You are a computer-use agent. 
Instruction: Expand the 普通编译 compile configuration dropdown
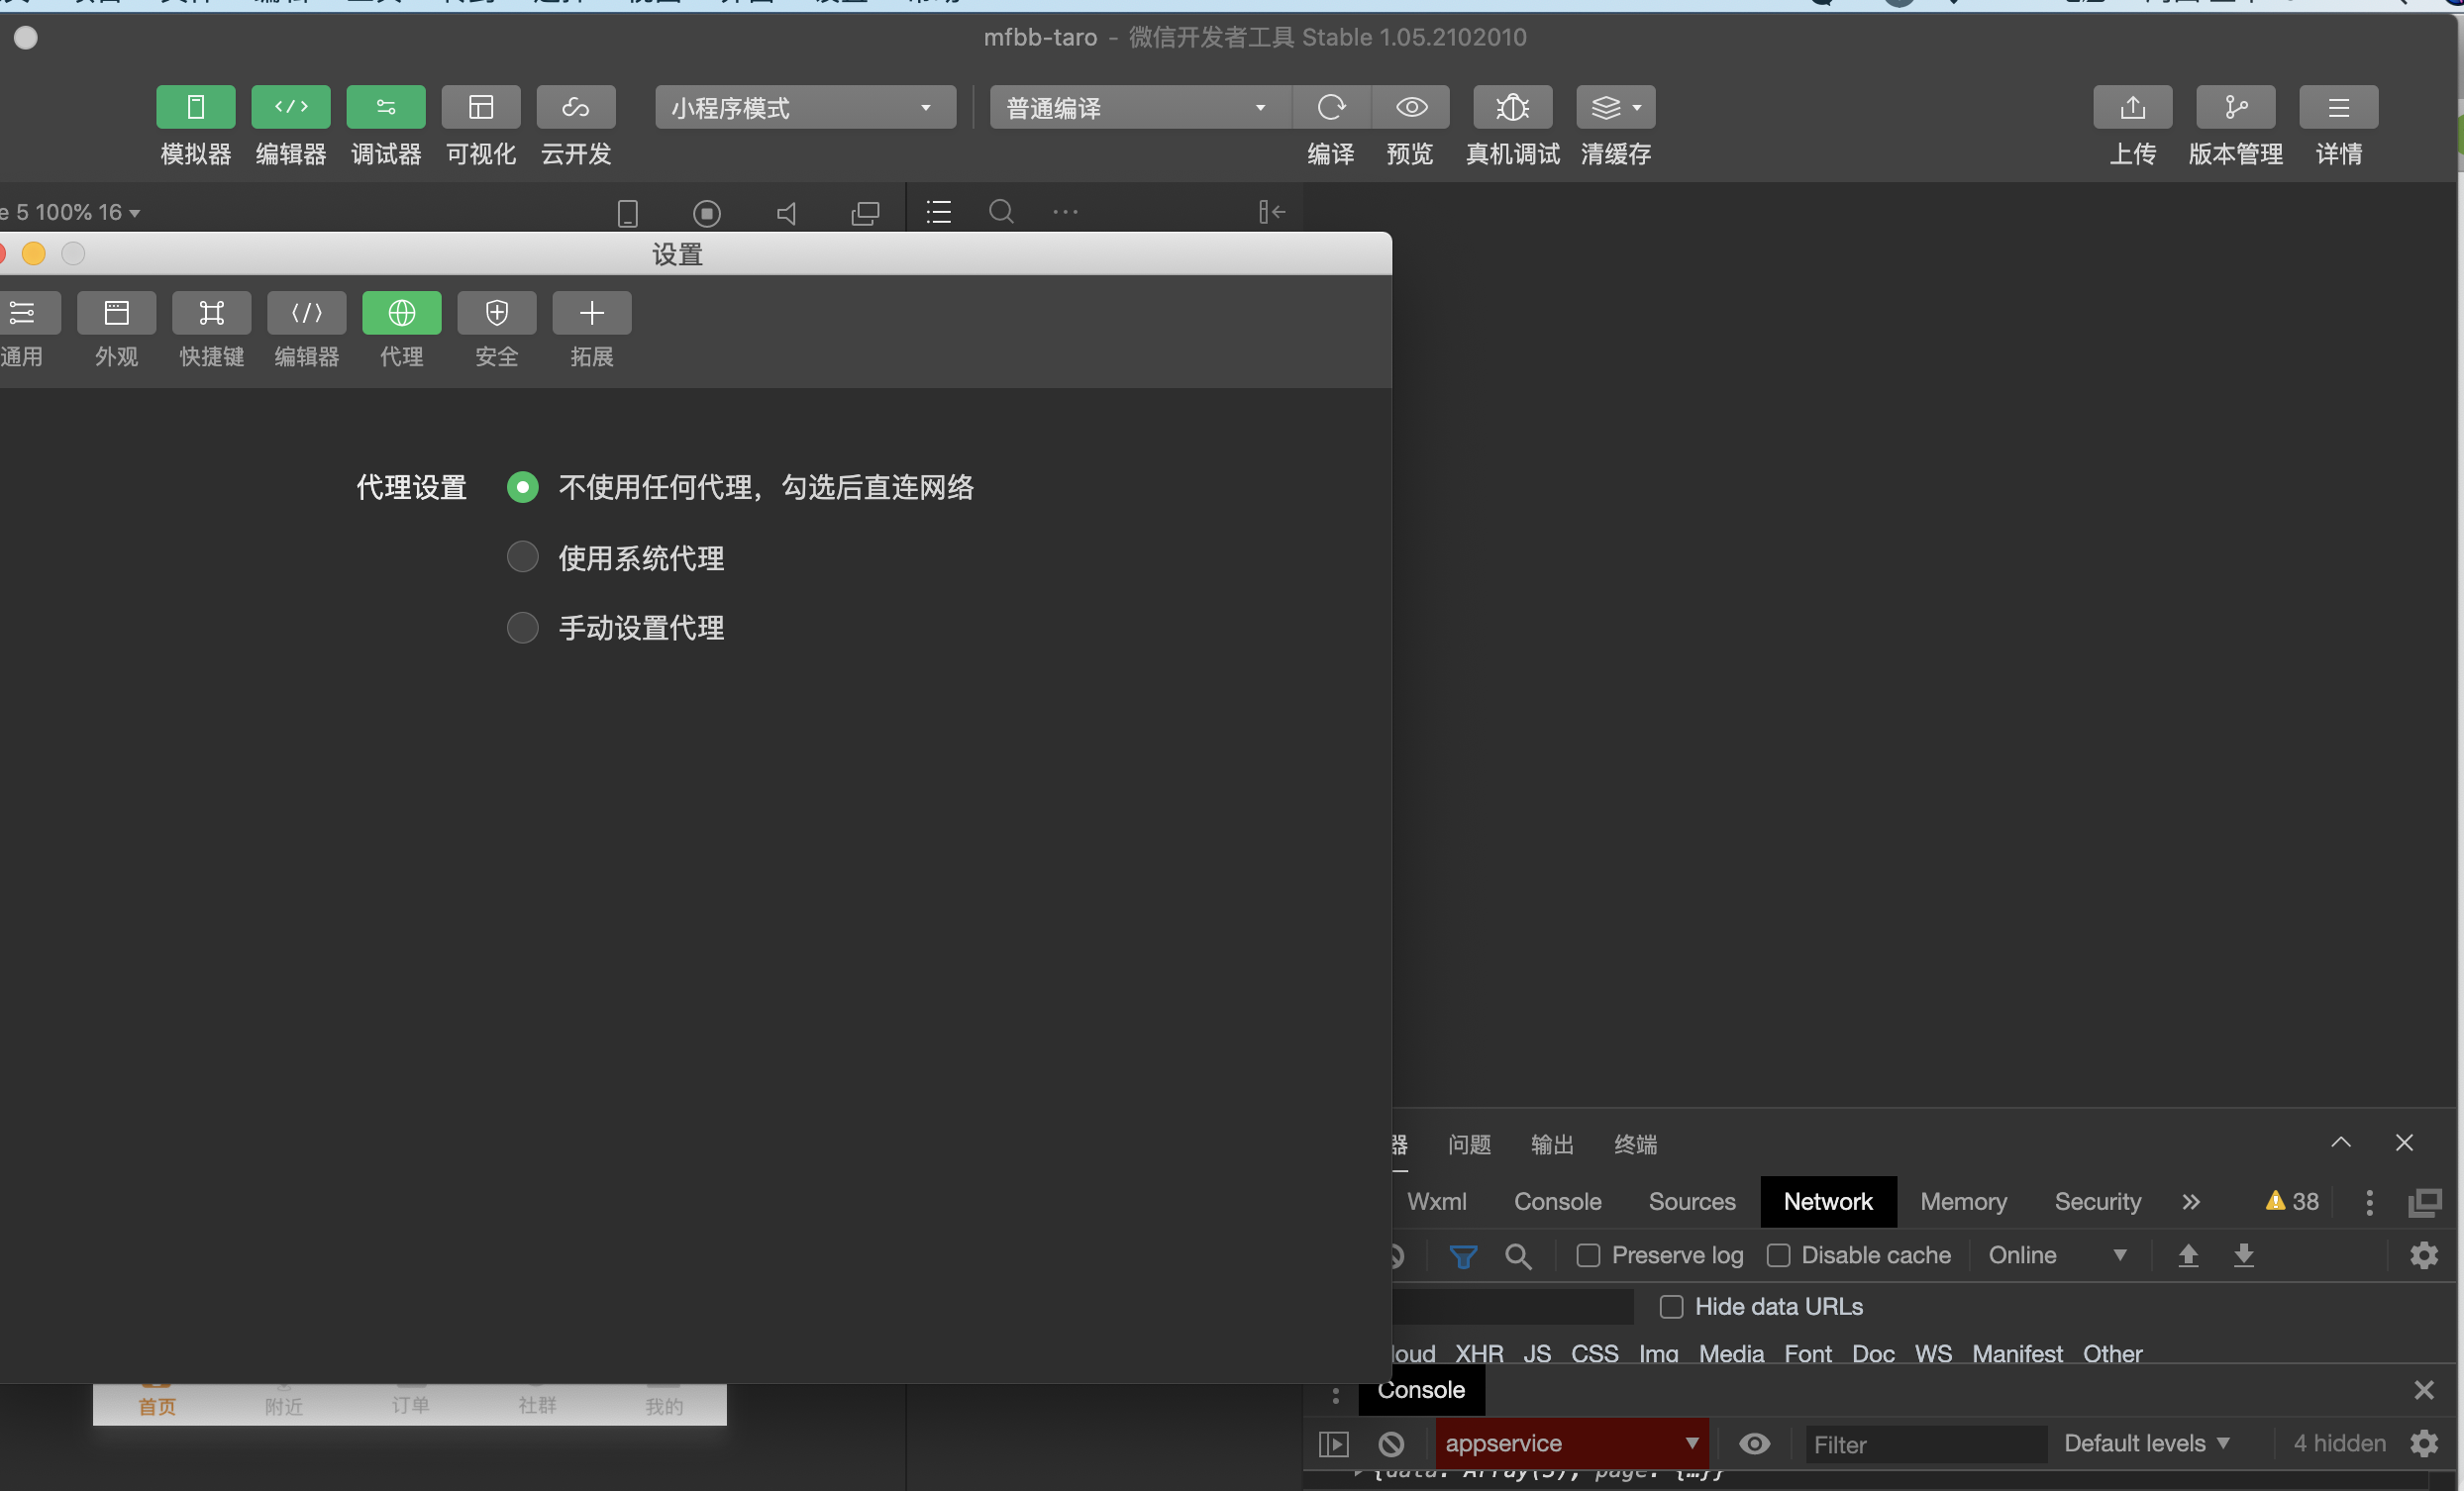tap(1137, 107)
